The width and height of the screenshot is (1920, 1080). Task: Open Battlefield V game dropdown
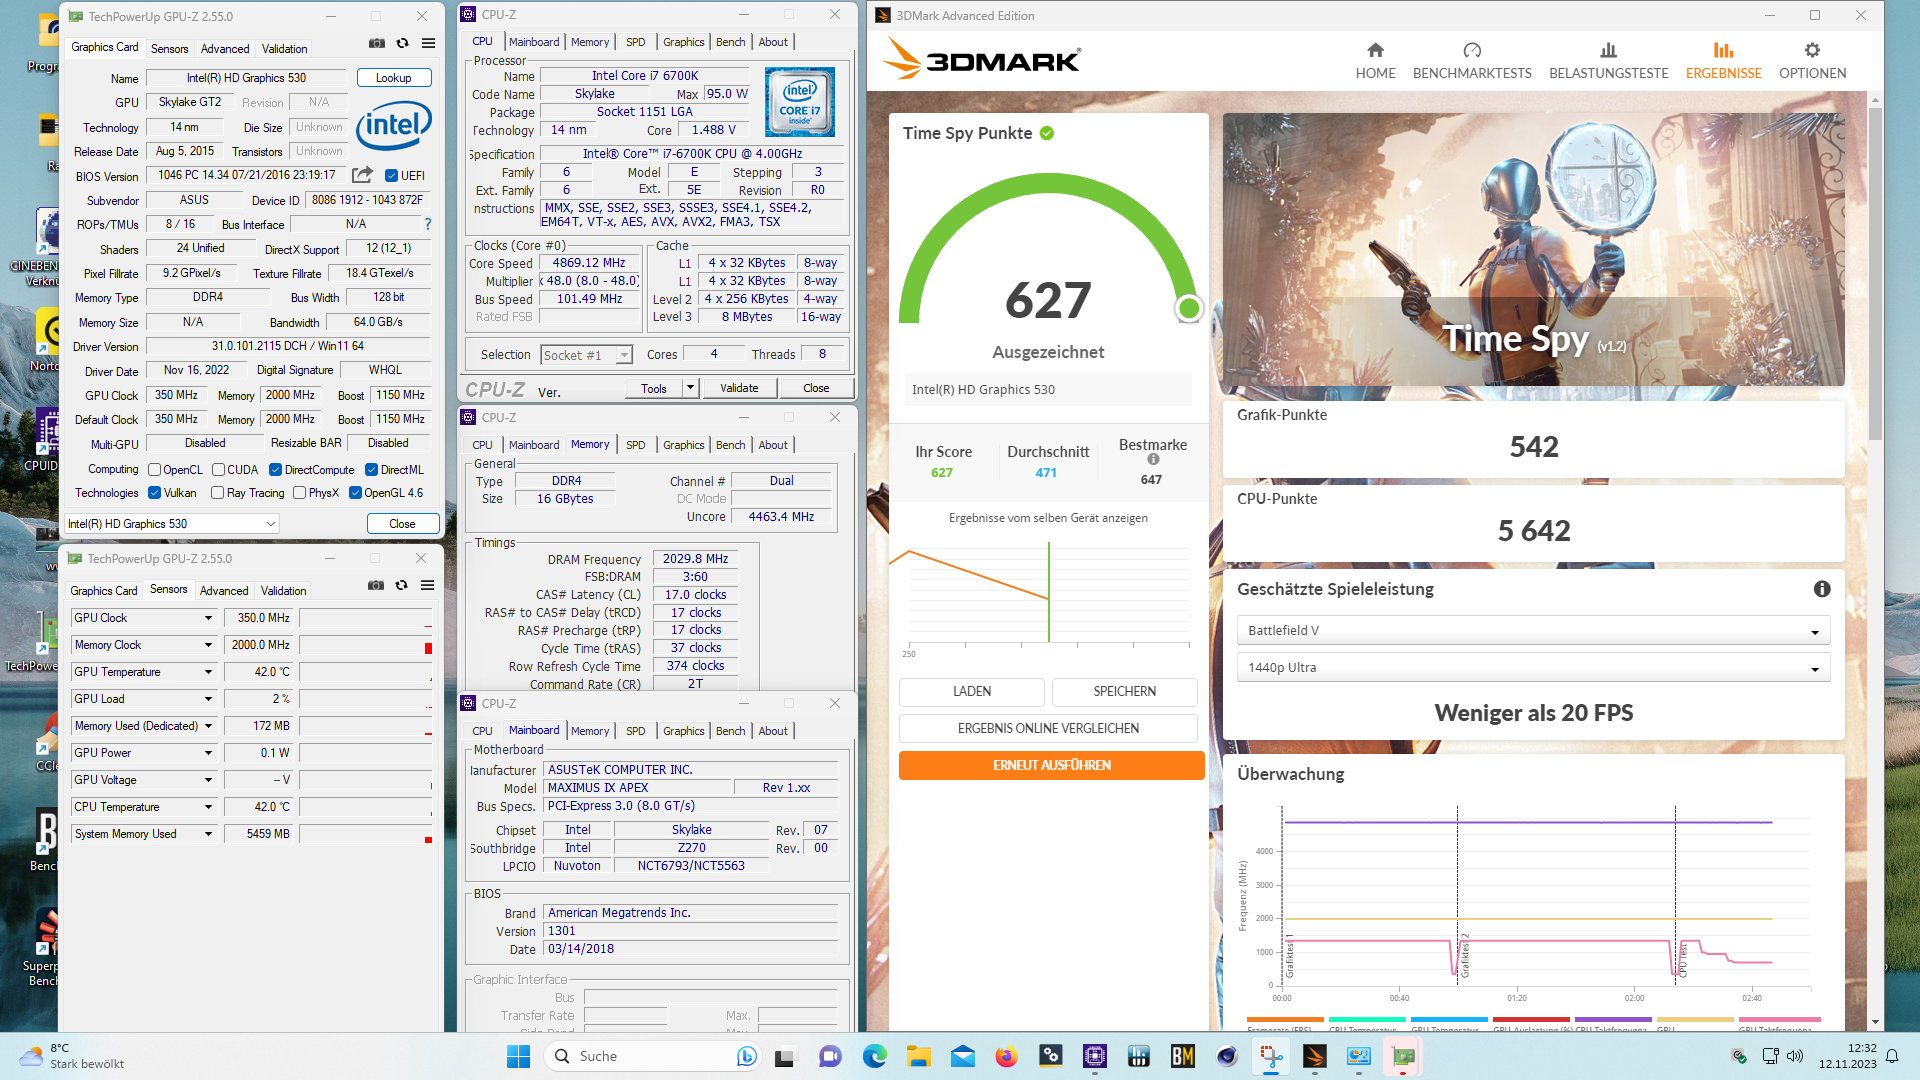pos(1533,631)
